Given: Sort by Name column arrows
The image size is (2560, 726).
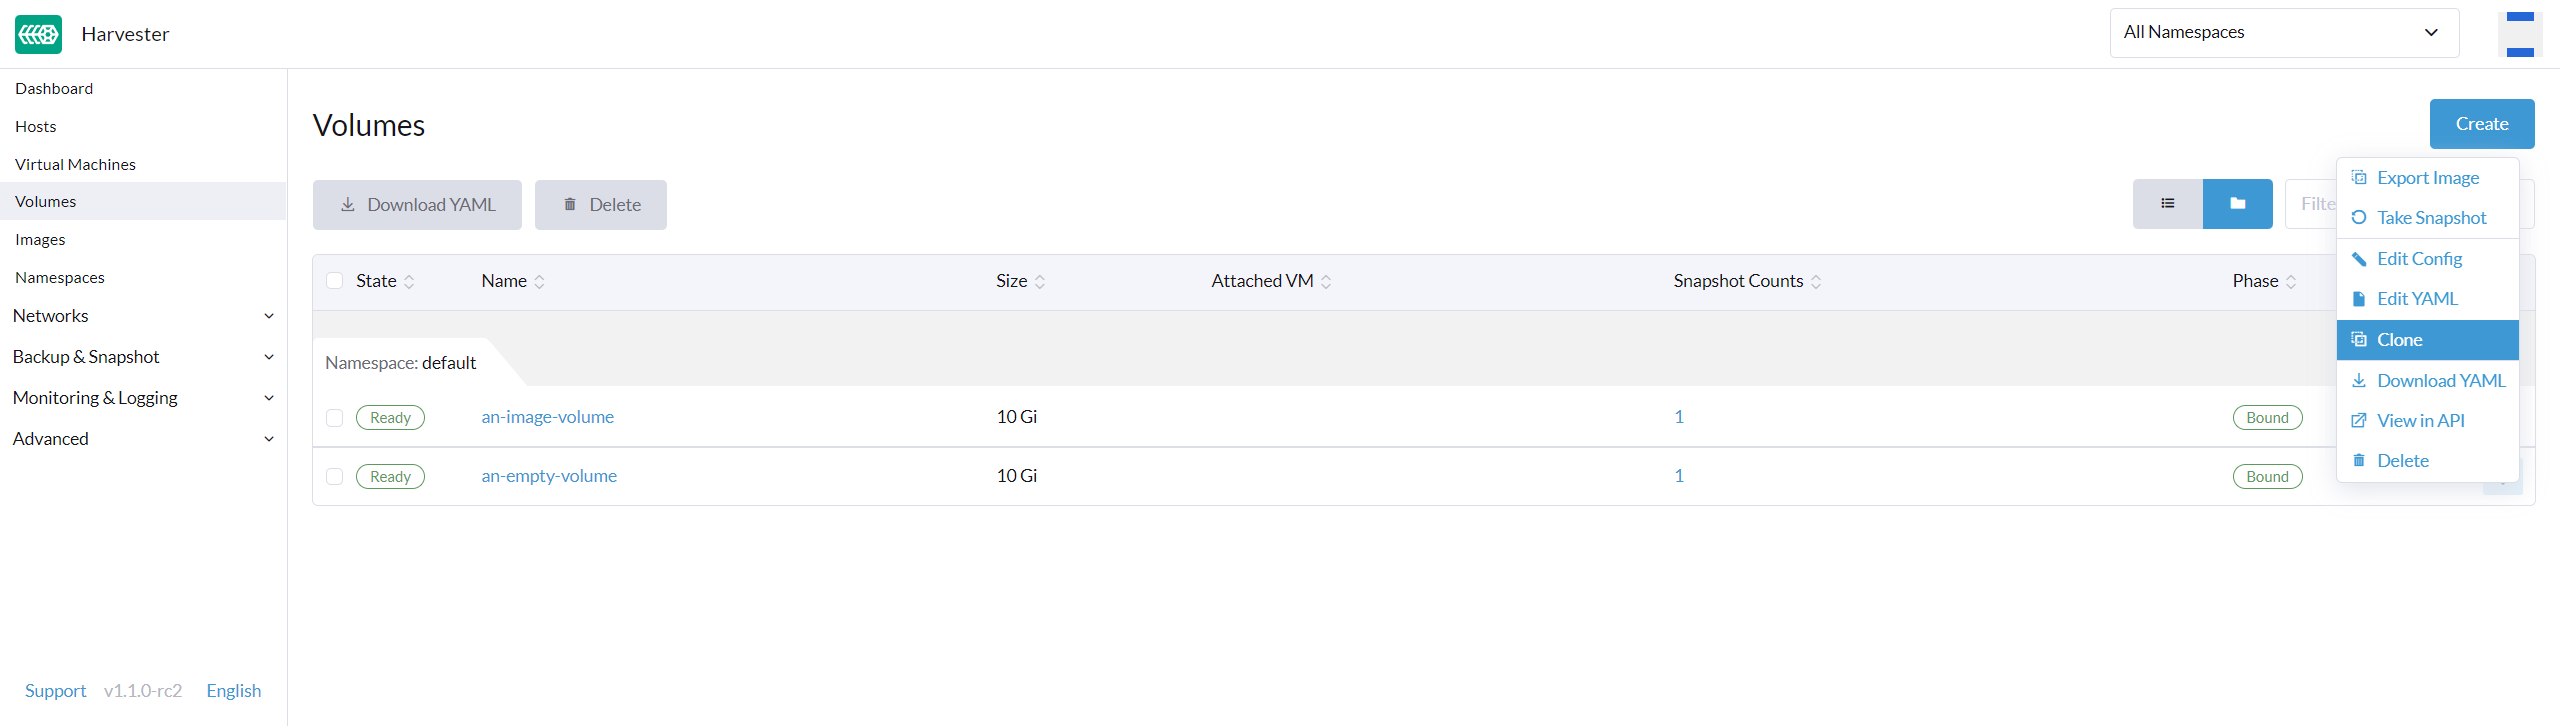Looking at the screenshot, I should click(x=539, y=282).
